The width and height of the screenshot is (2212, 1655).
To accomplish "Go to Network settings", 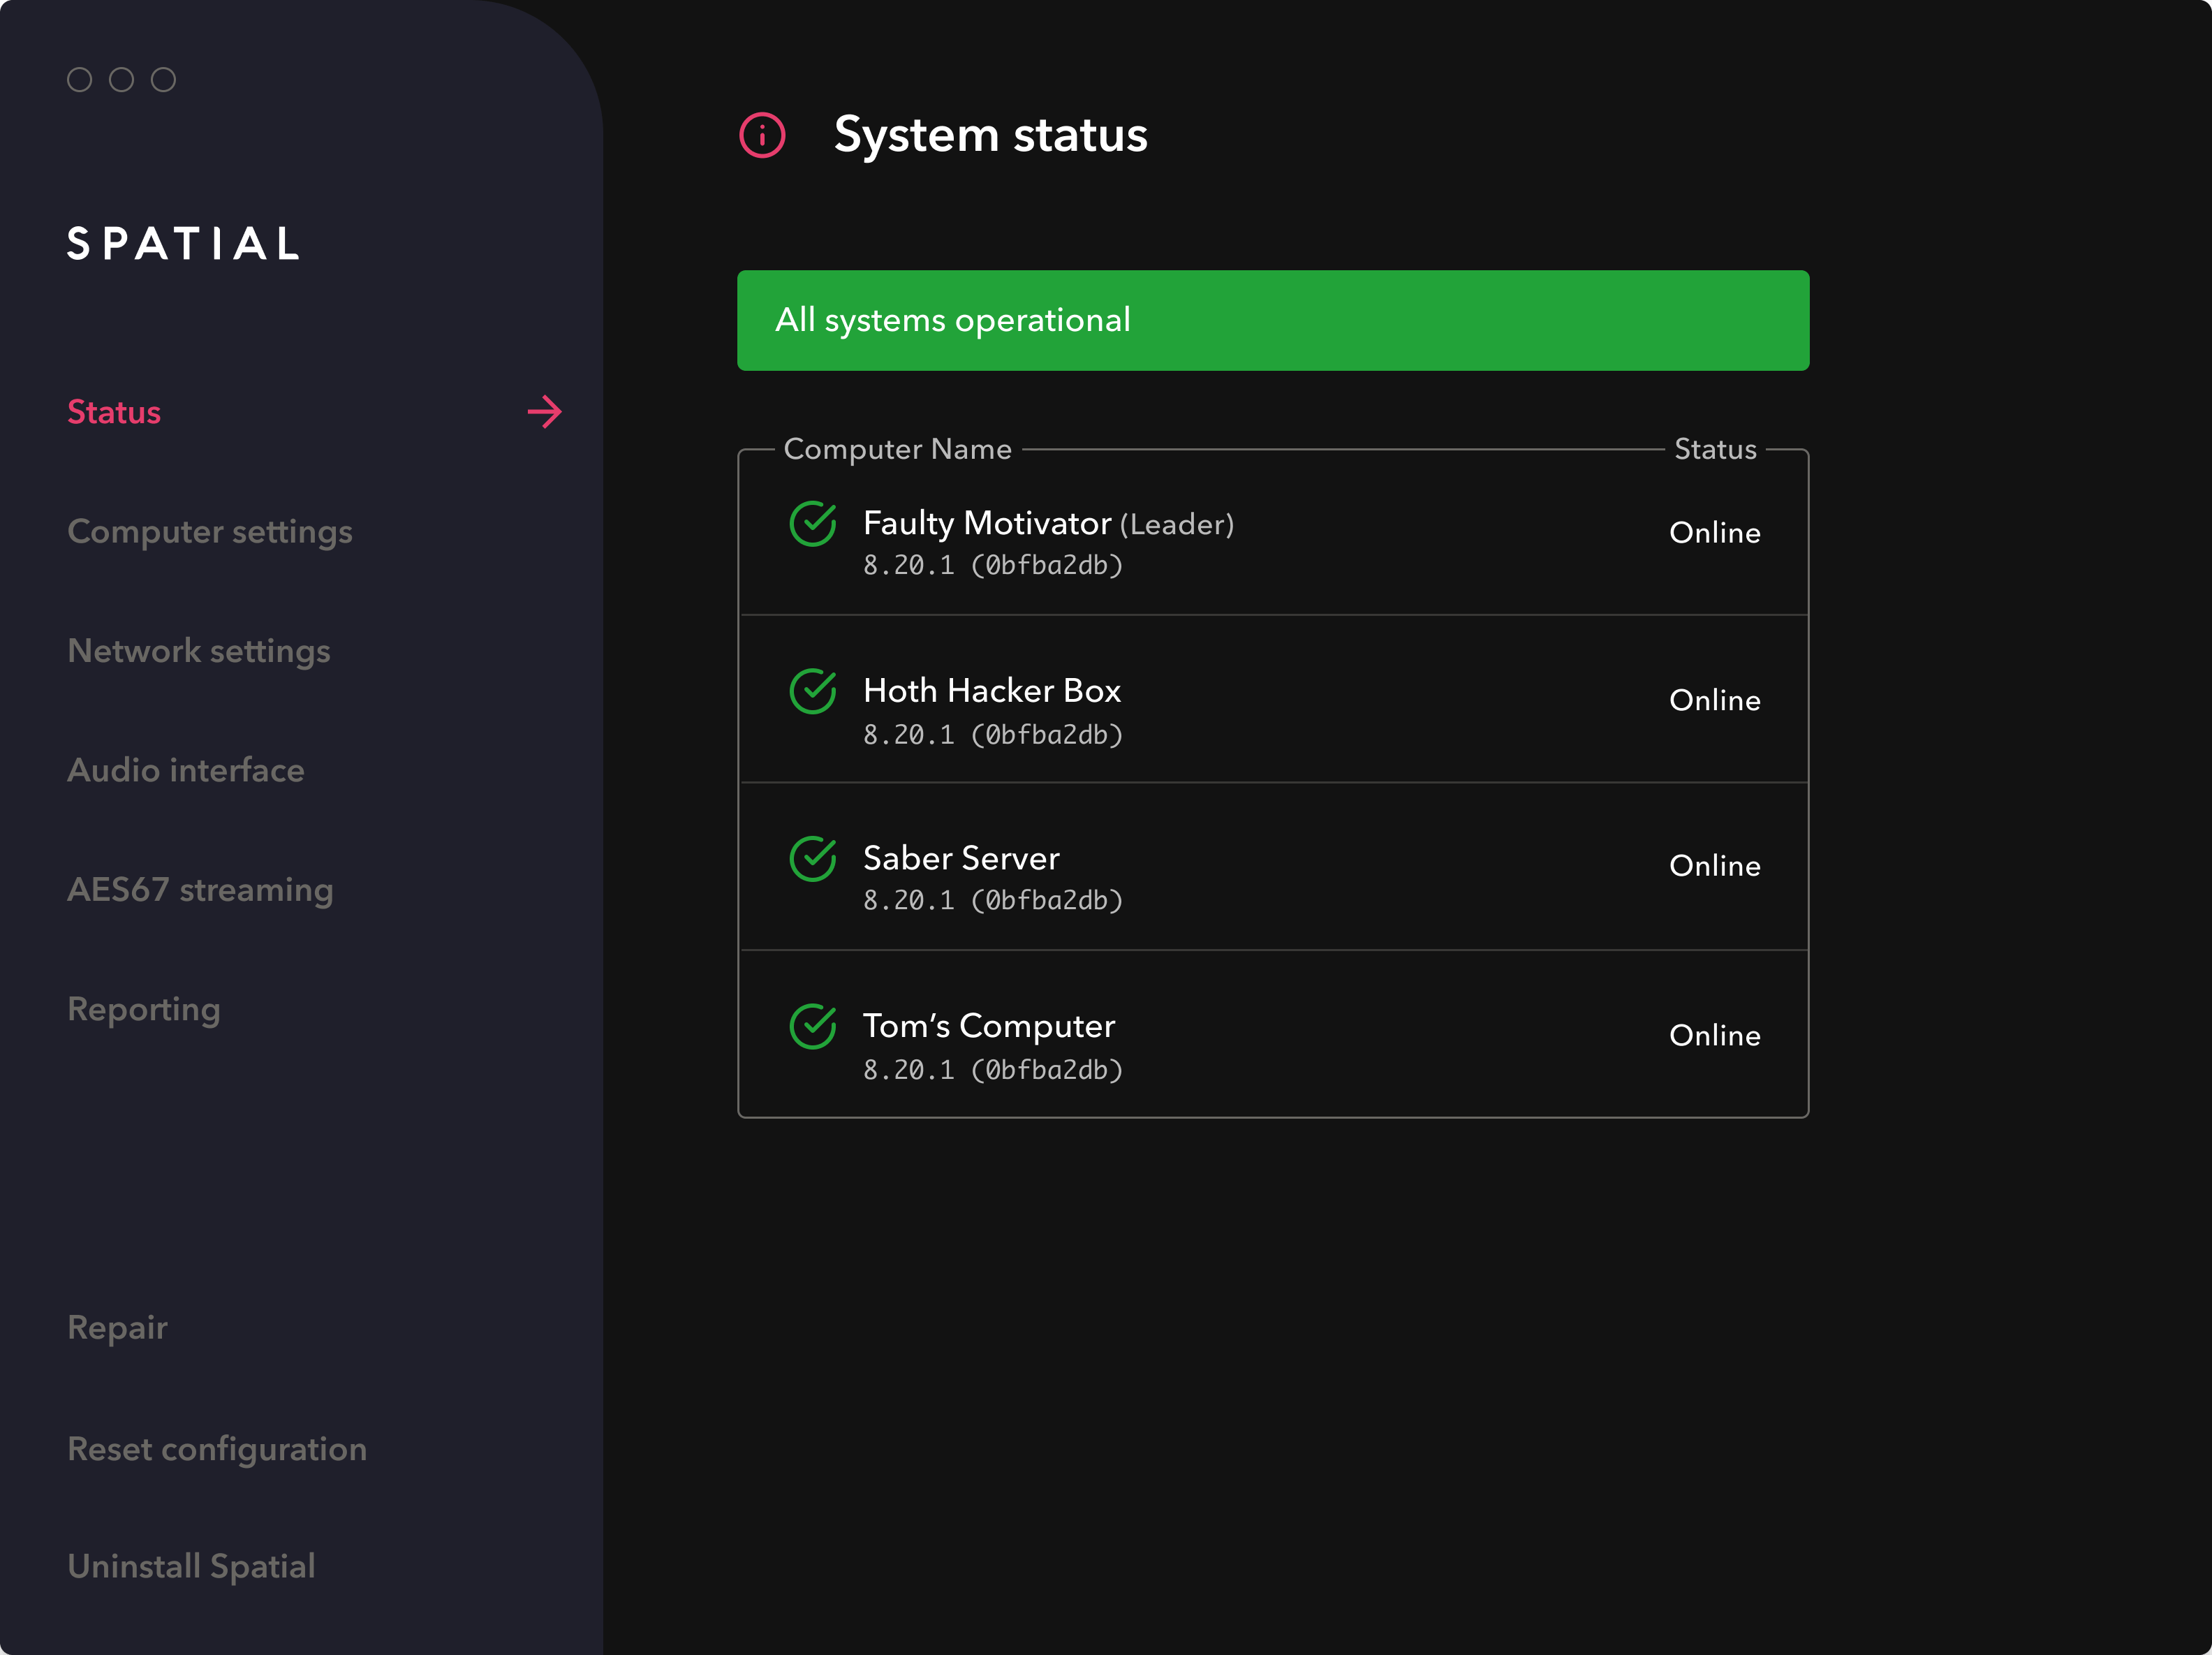I will coord(199,651).
